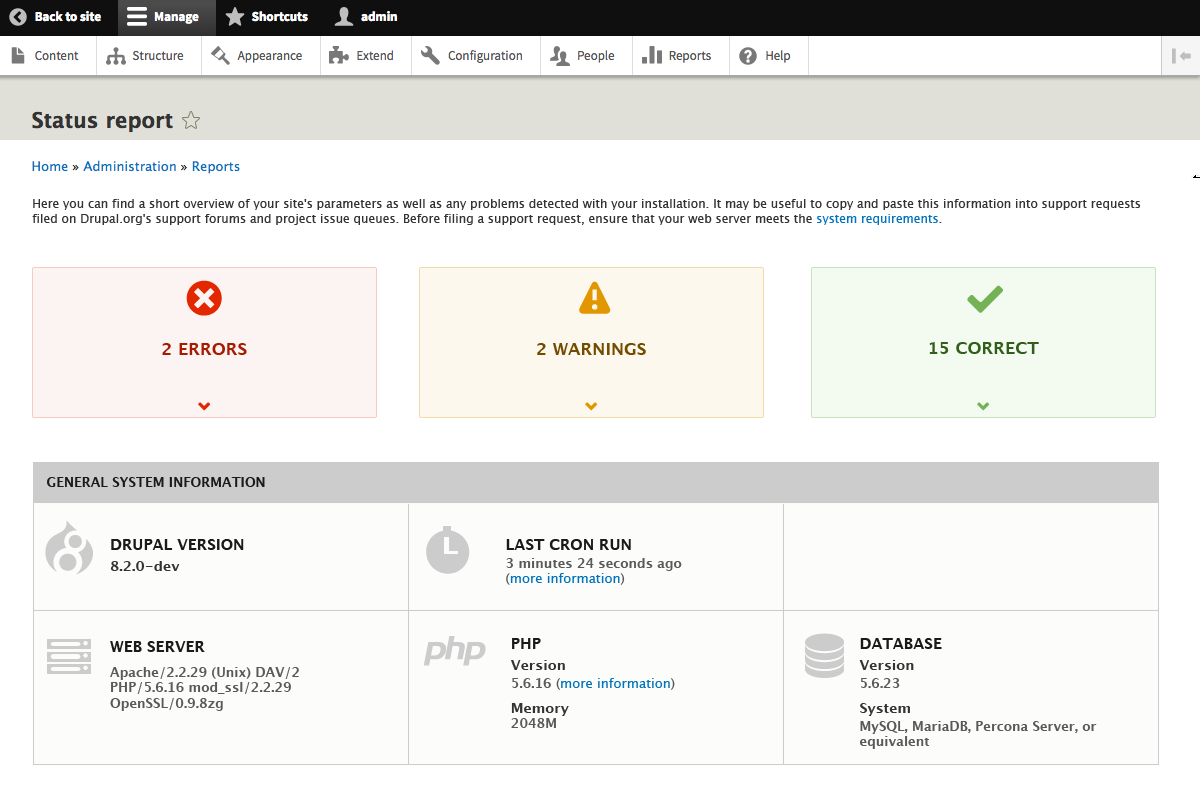Click the star icon beside Status report
This screenshot has height=799, width=1200.
click(191, 121)
